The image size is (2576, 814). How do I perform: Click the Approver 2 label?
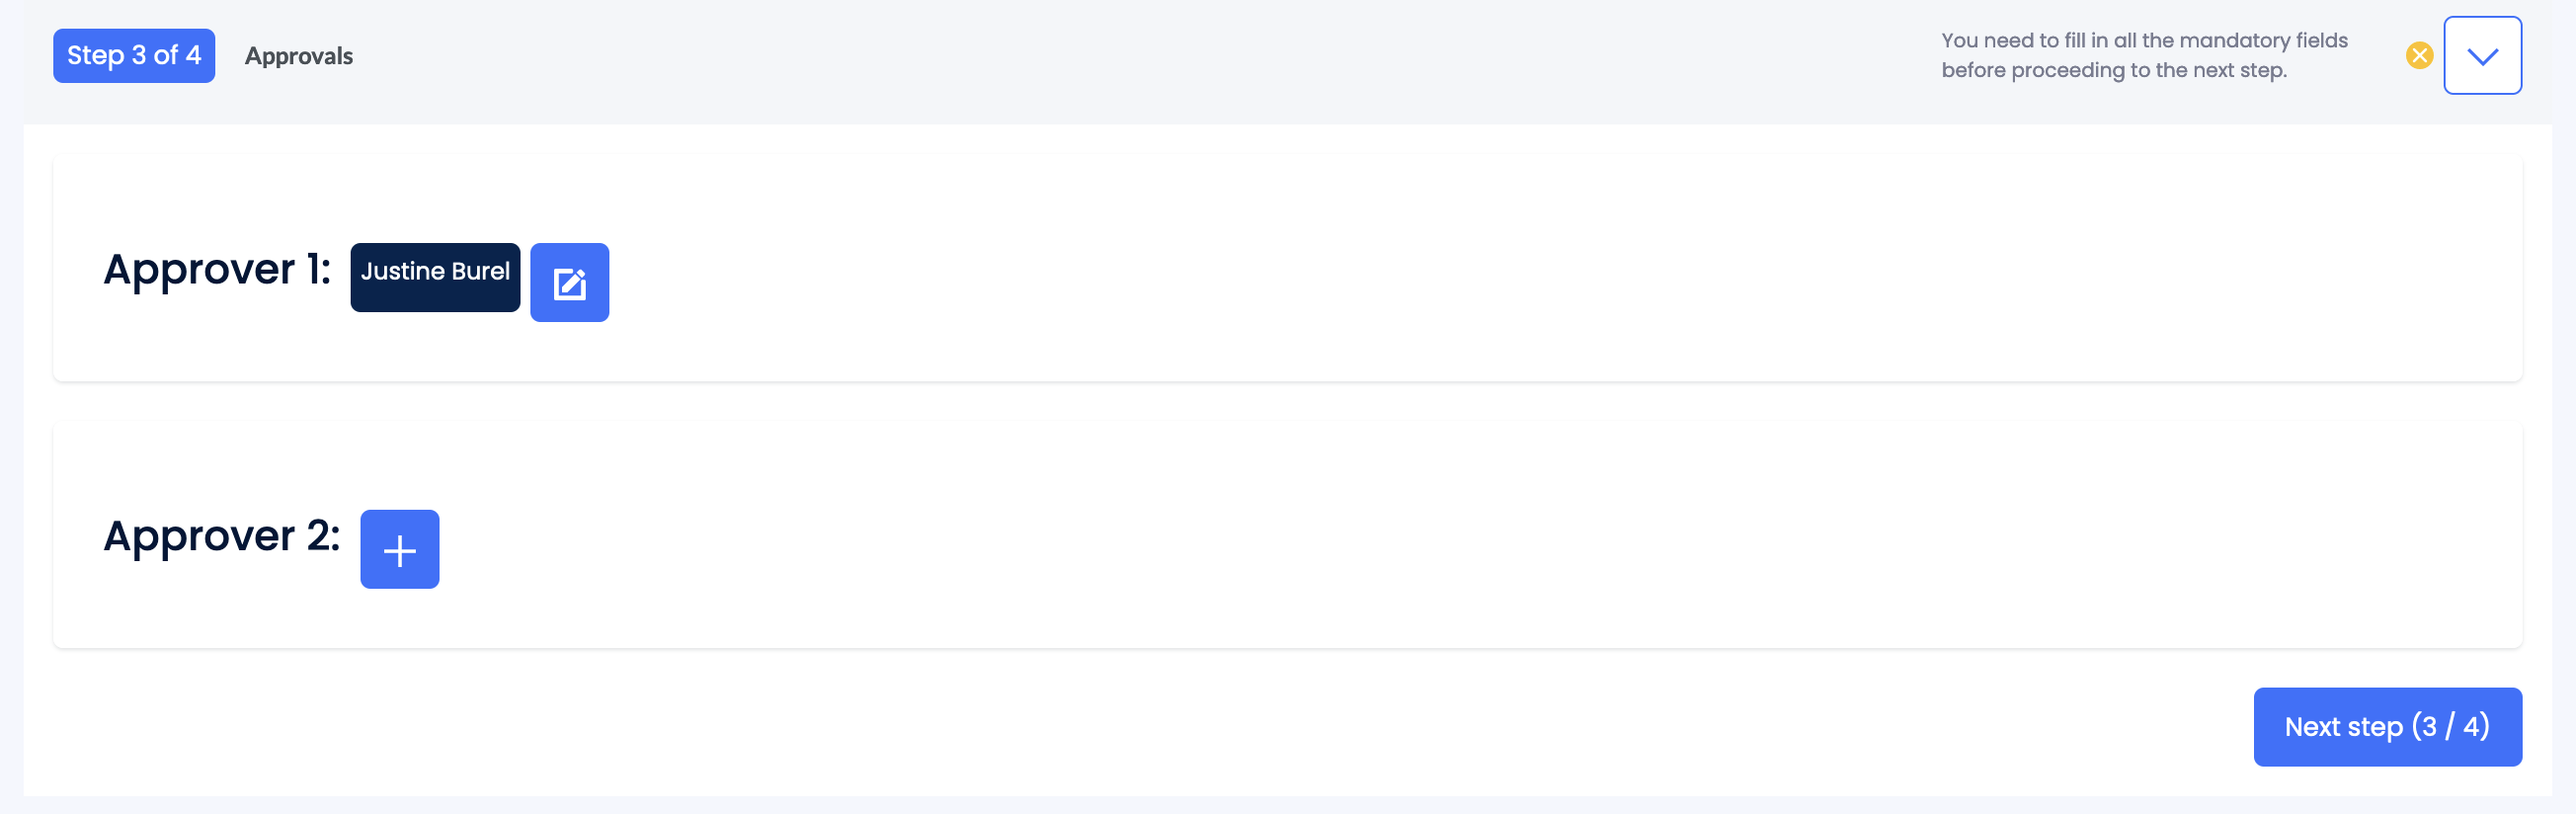tap(221, 536)
